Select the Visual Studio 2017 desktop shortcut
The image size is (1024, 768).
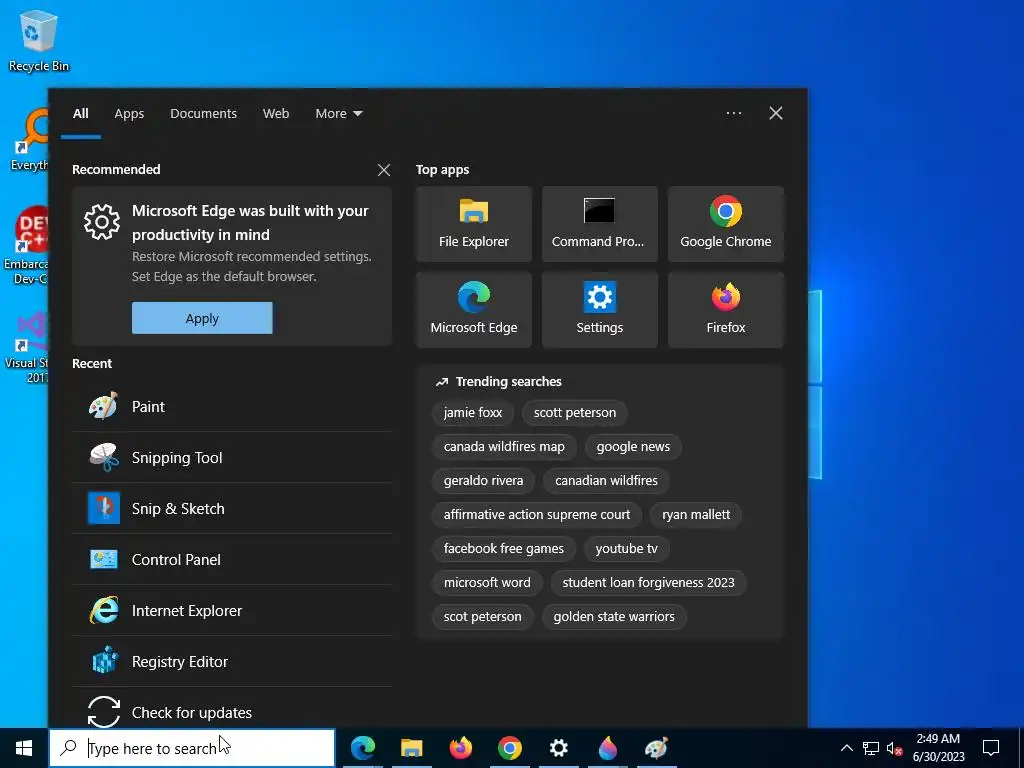[x=26, y=348]
